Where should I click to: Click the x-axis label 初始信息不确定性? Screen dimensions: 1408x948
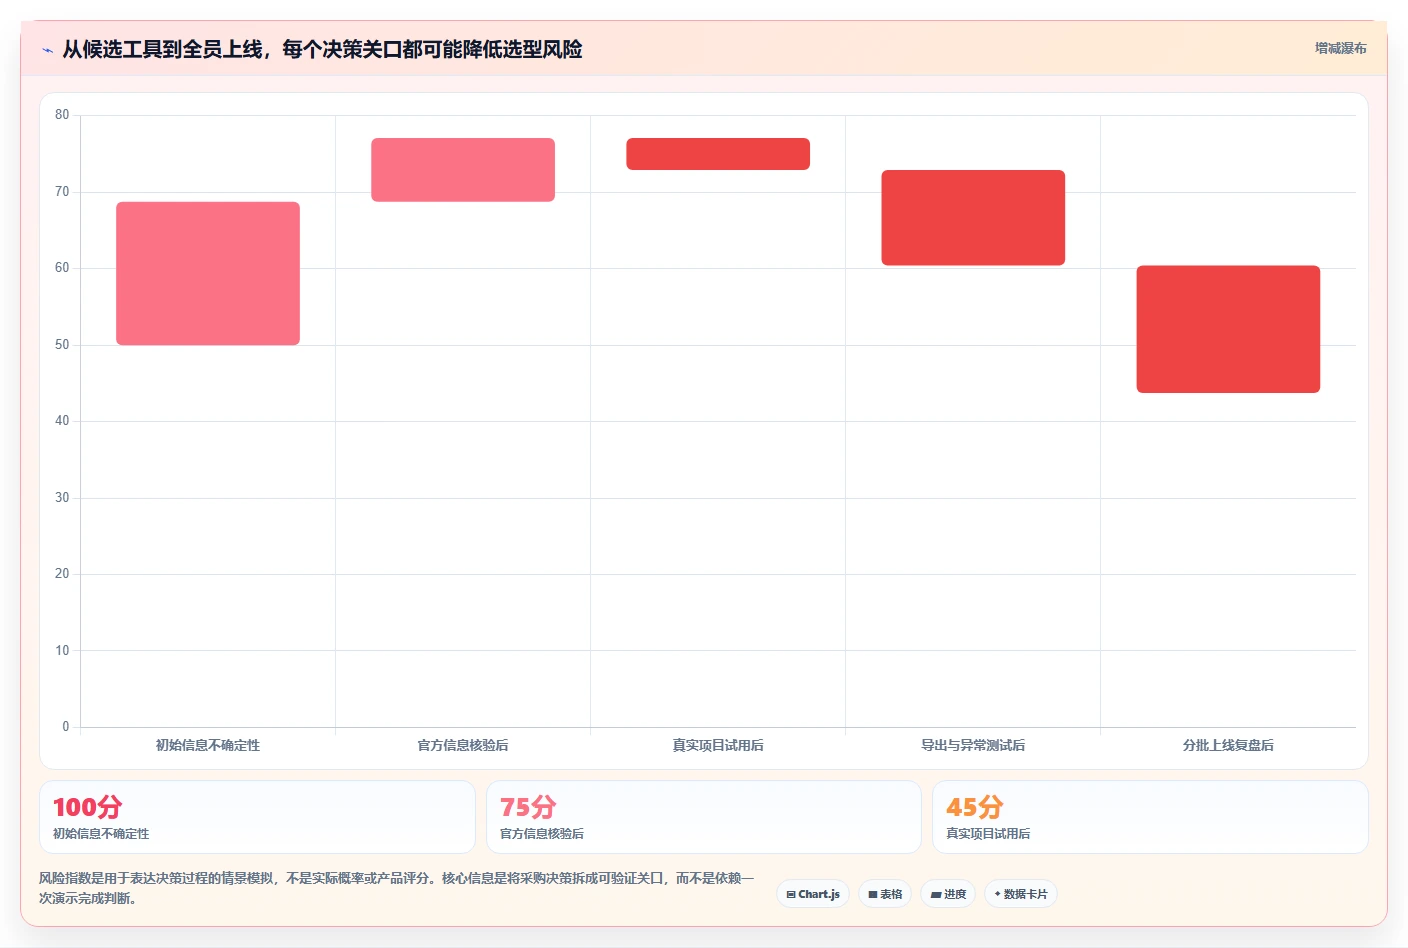pyautogui.click(x=208, y=745)
